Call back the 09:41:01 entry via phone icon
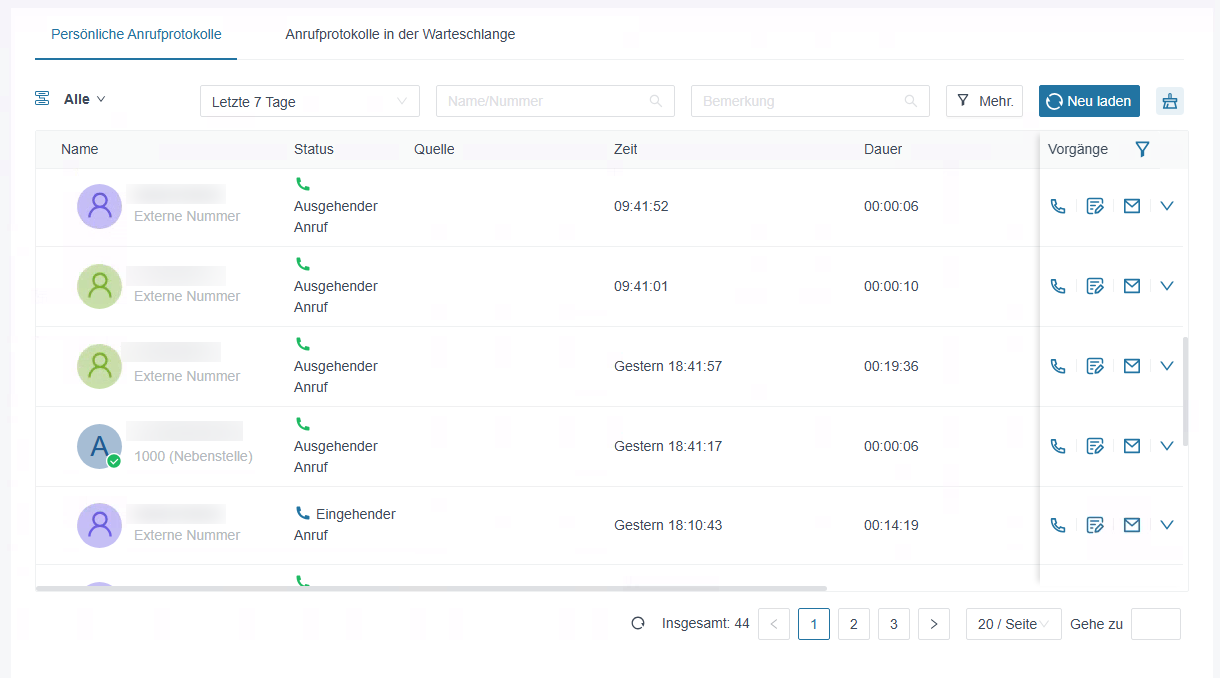Screen dimensions: 1220x678 click(x=1058, y=286)
